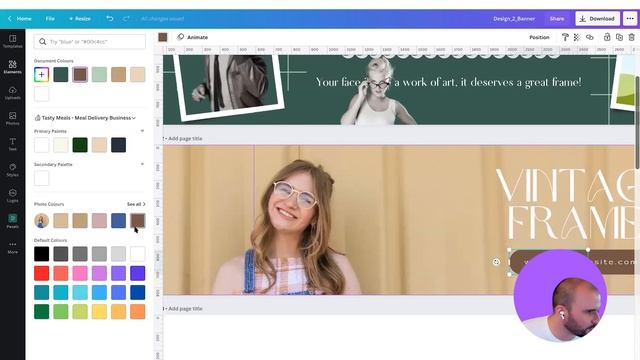Open the Position options

(x=539, y=37)
